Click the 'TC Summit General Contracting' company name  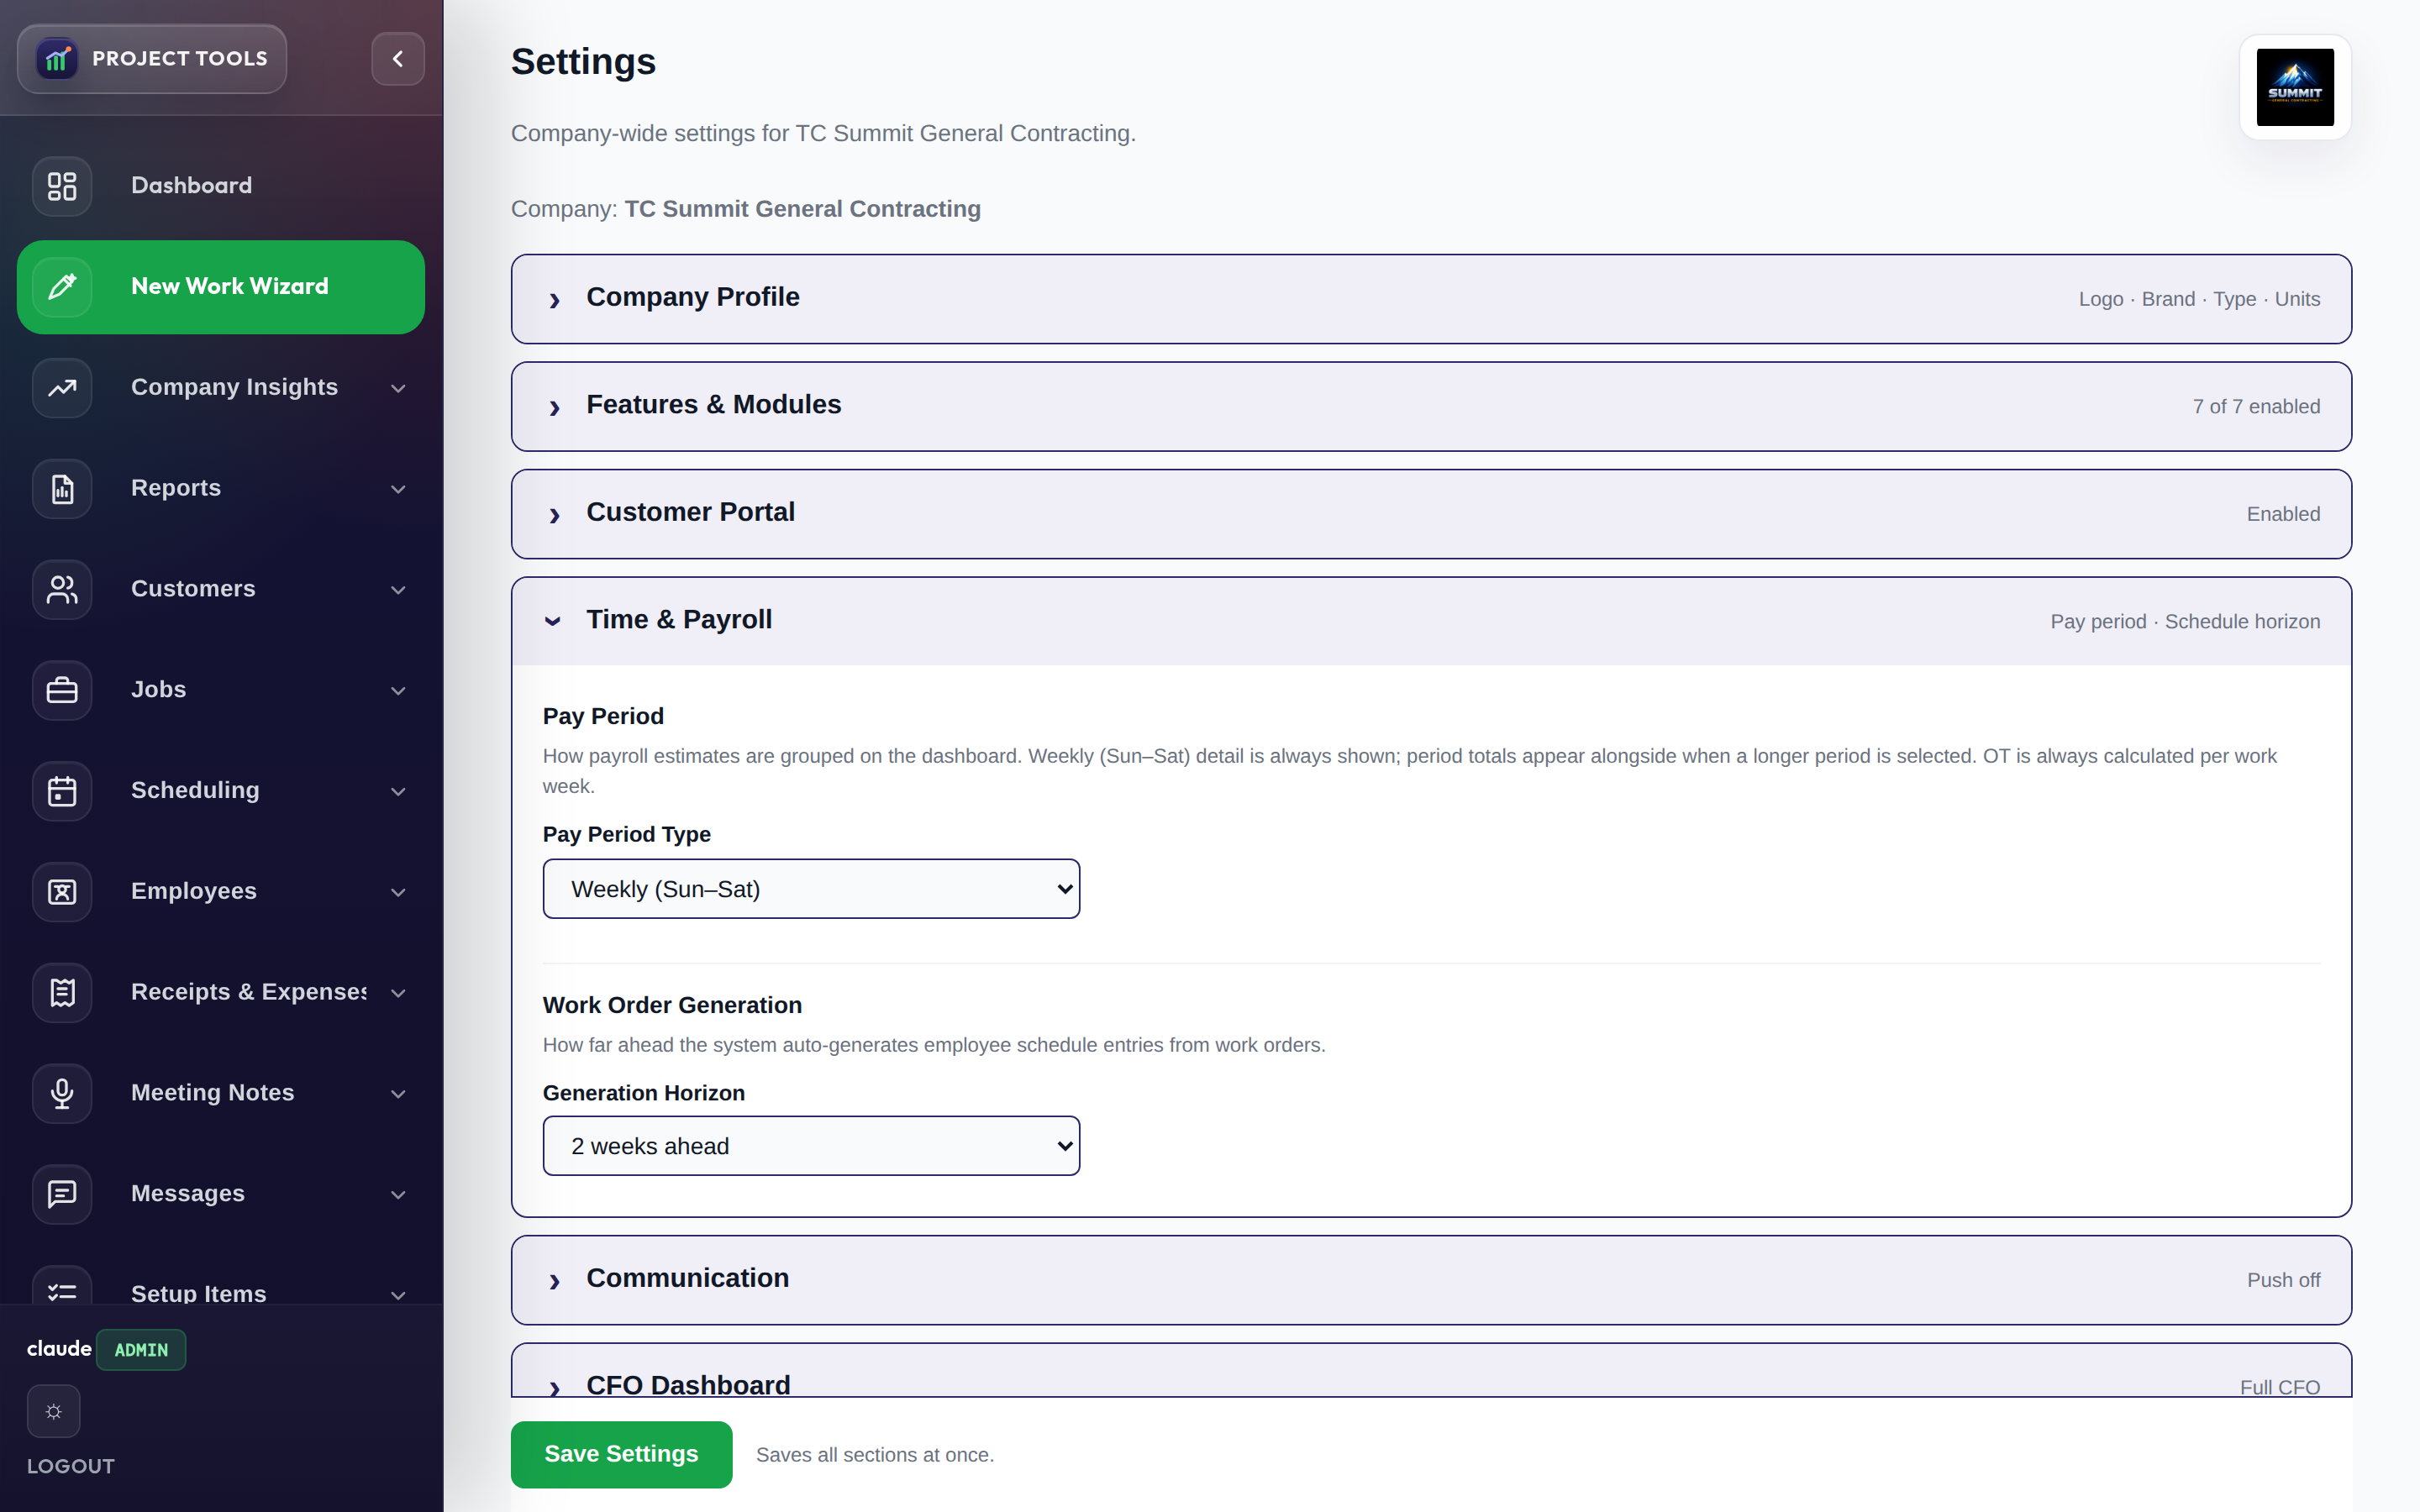click(x=802, y=209)
